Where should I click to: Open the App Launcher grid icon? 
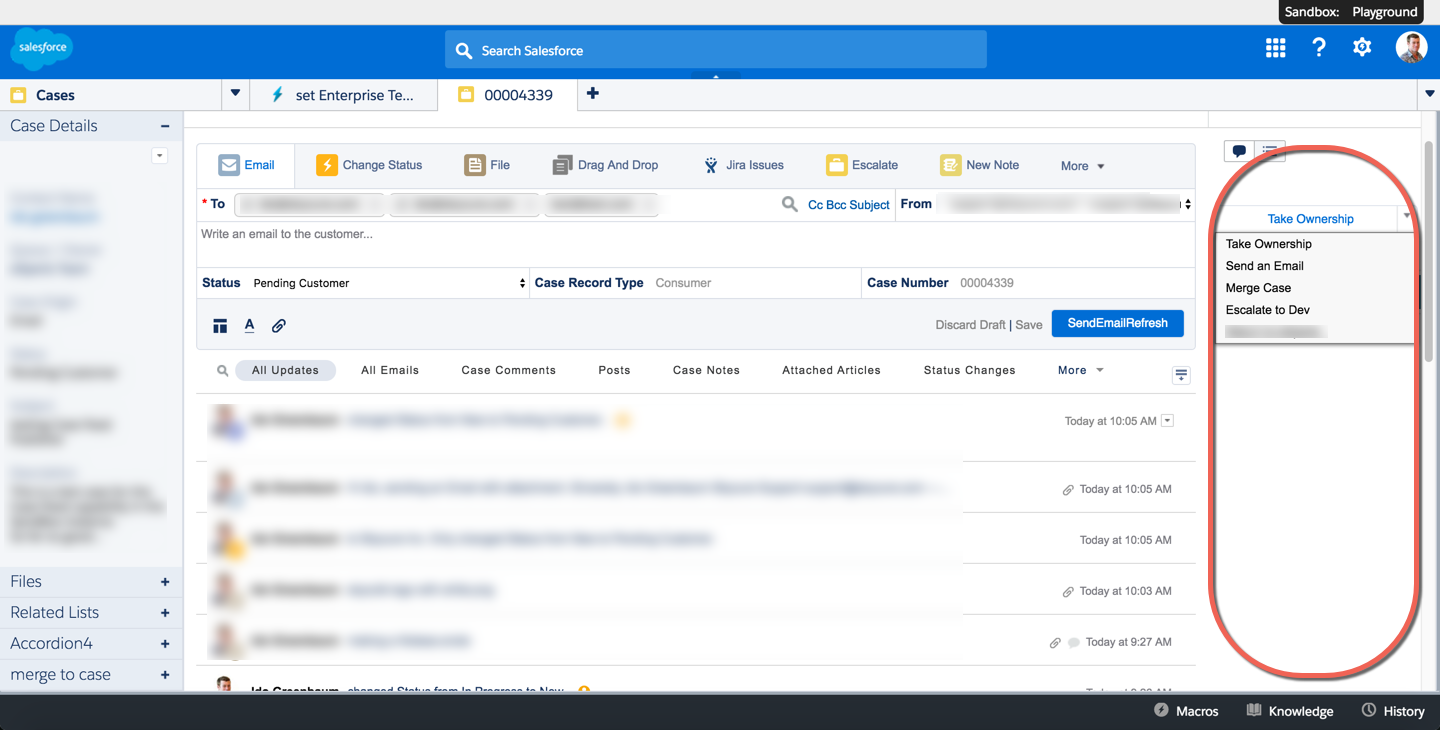tap(1275, 48)
